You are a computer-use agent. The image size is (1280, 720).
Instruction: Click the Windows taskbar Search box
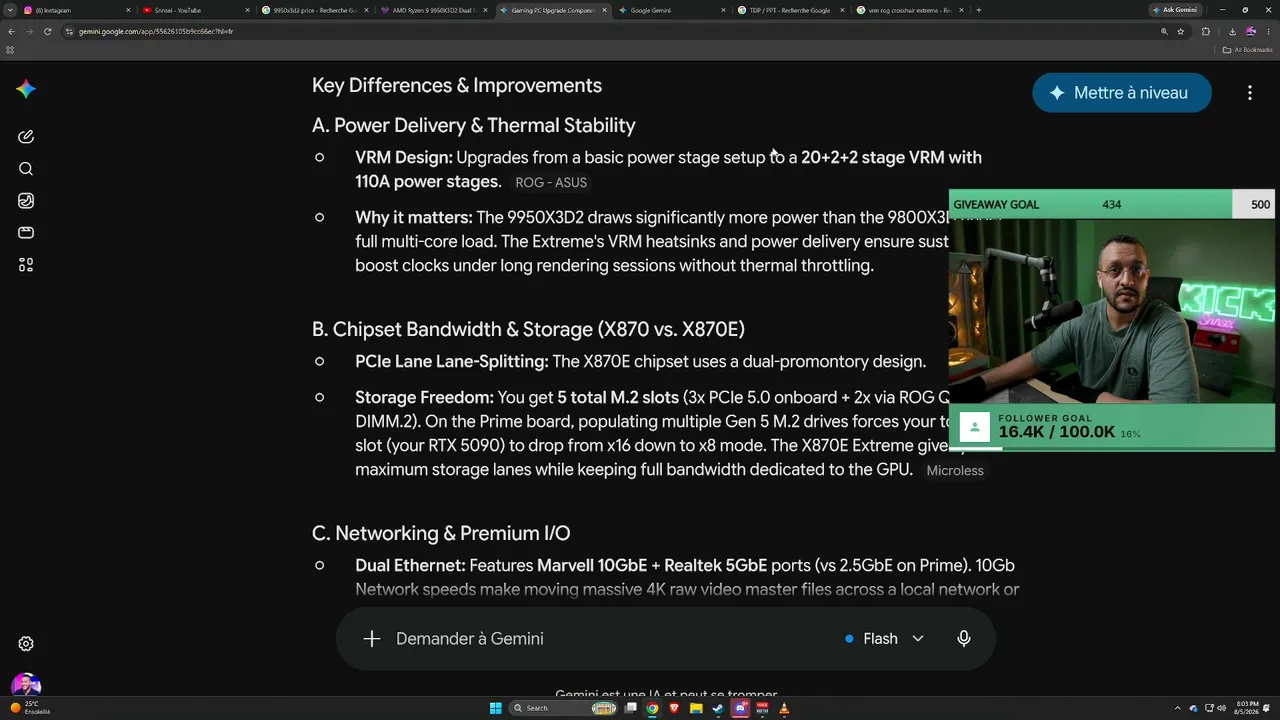pos(562,708)
